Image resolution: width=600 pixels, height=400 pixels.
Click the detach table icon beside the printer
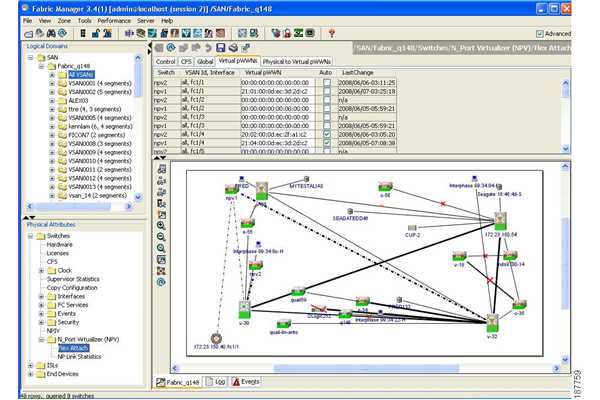click(x=245, y=48)
